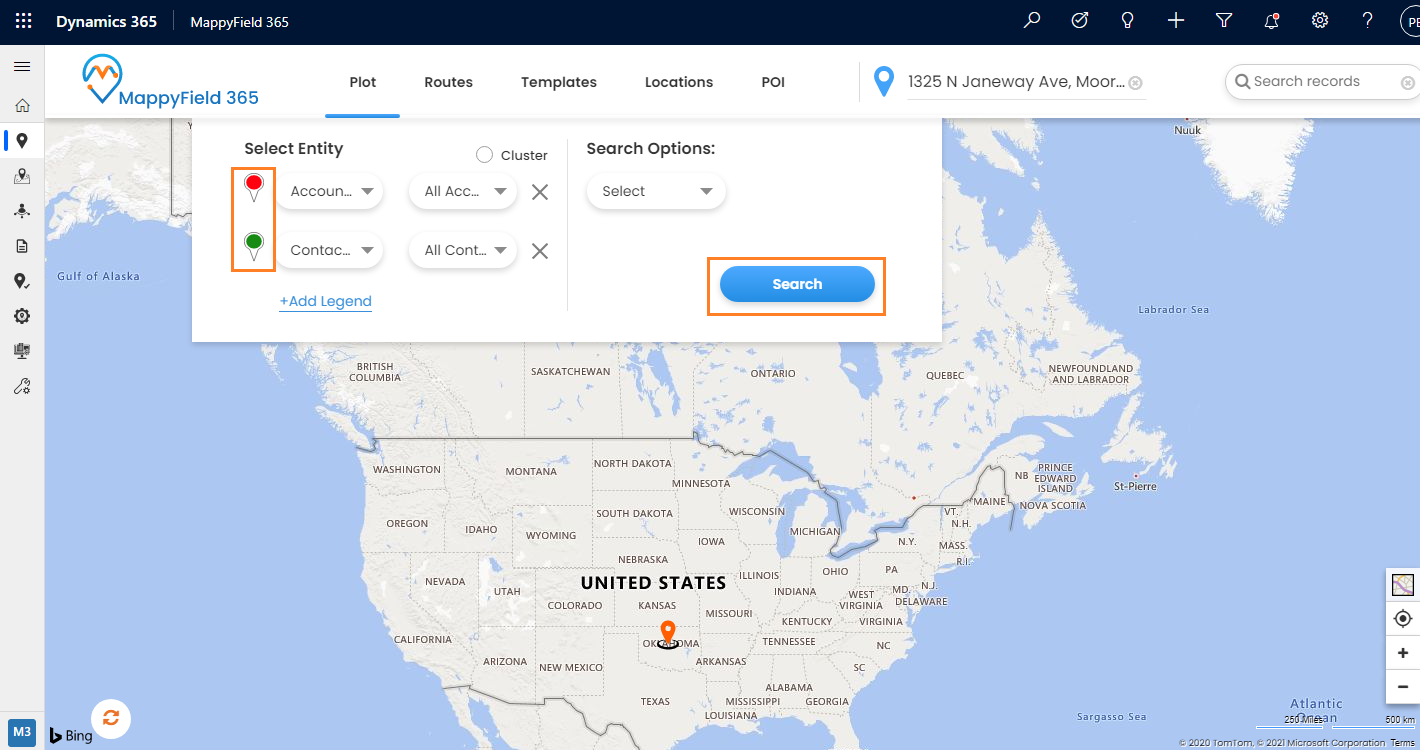Switch to the Routes tab
1420x750 pixels.
[448, 82]
